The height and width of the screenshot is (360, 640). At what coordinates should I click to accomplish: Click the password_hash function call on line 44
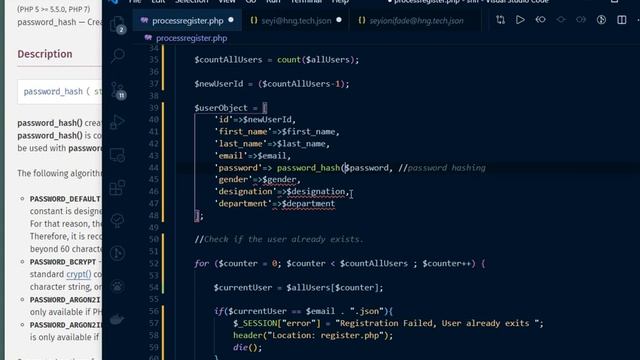tap(308, 168)
